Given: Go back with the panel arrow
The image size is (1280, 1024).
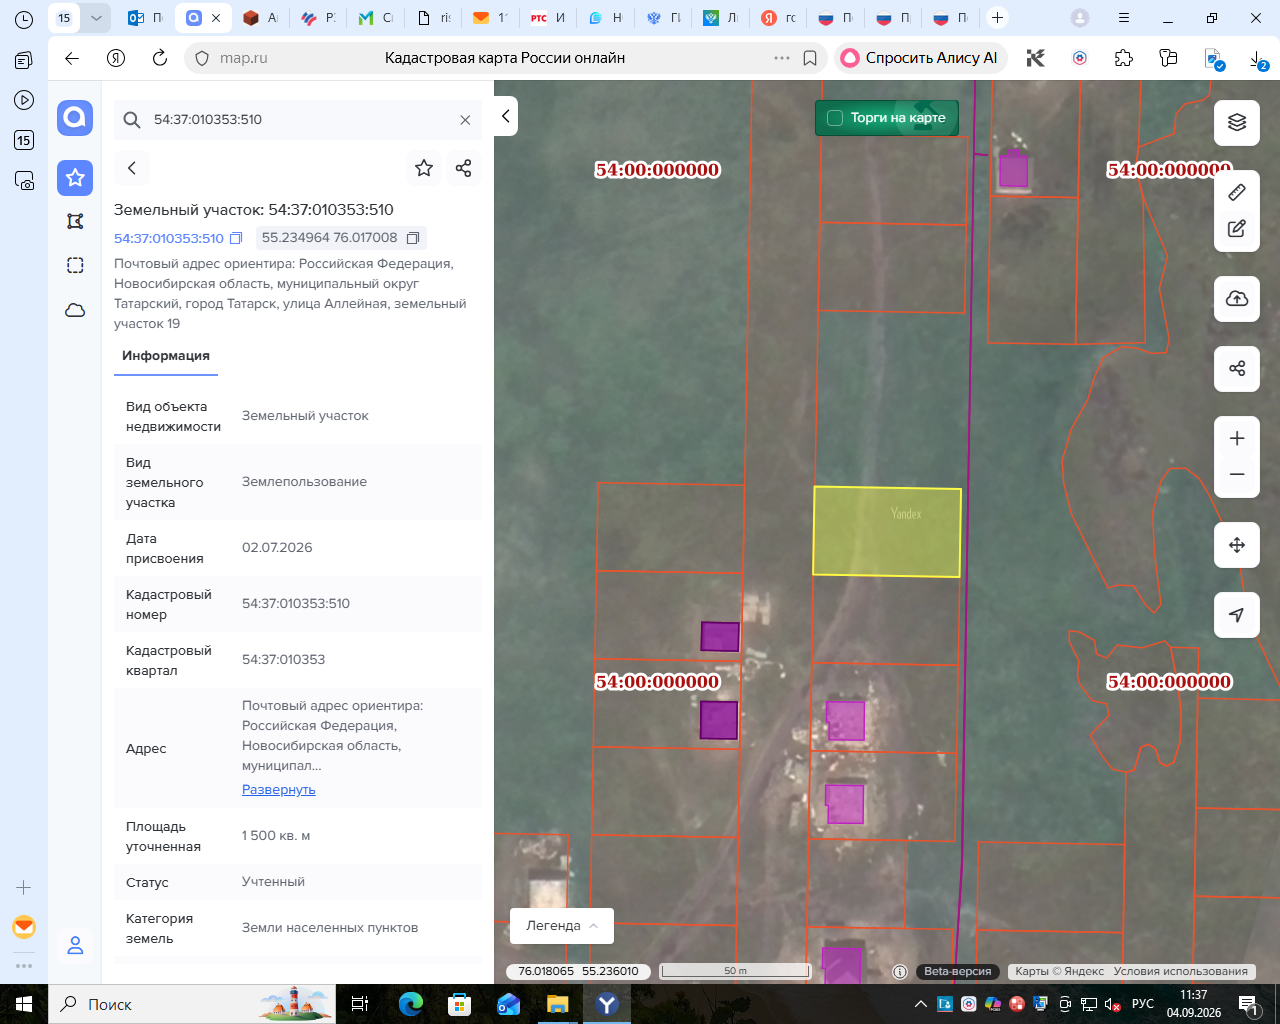Looking at the screenshot, I should coord(132,168).
